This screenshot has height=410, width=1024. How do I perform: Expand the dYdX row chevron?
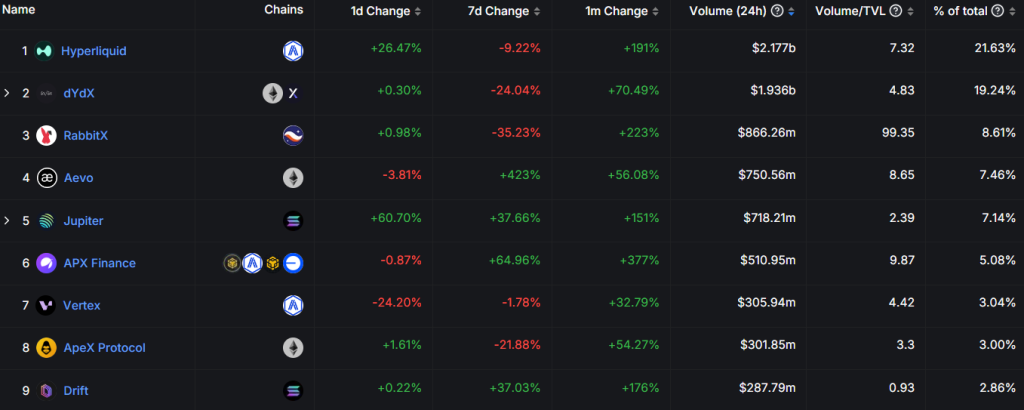tap(7, 93)
